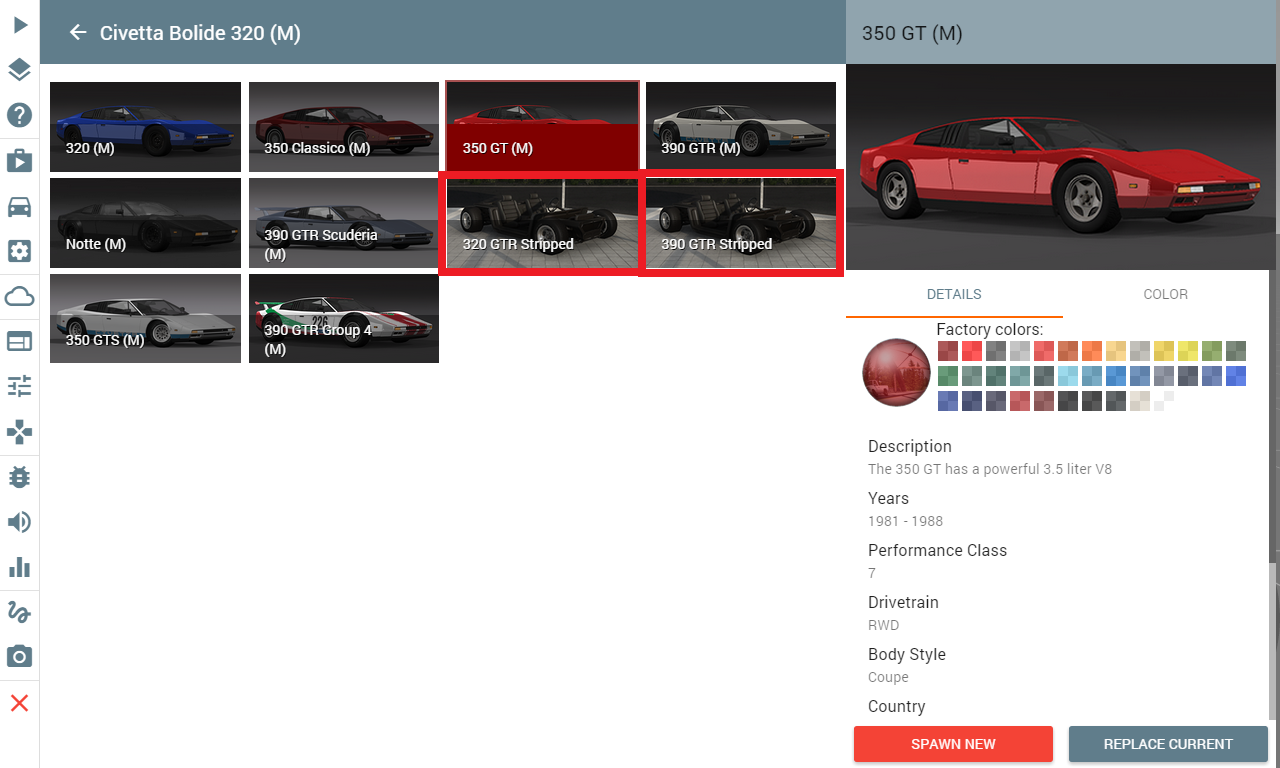1280x768 pixels.
Task: Open the vehicles car icon
Action: (20, 206)
